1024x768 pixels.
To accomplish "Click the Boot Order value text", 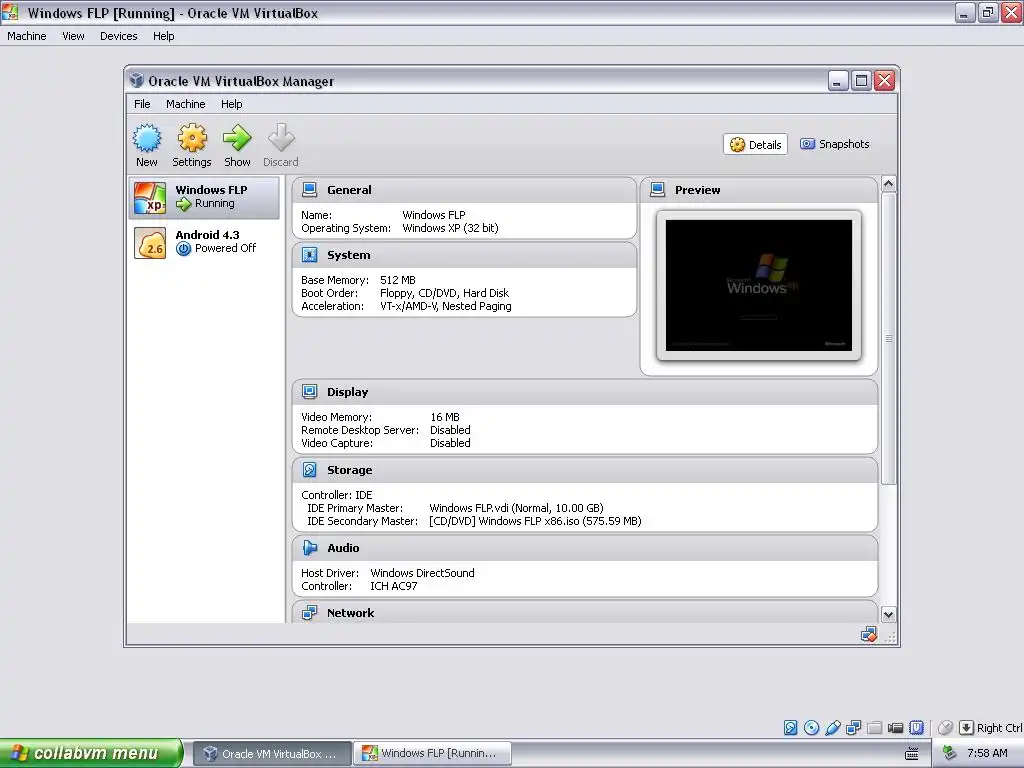I will (x=444, y=293).
